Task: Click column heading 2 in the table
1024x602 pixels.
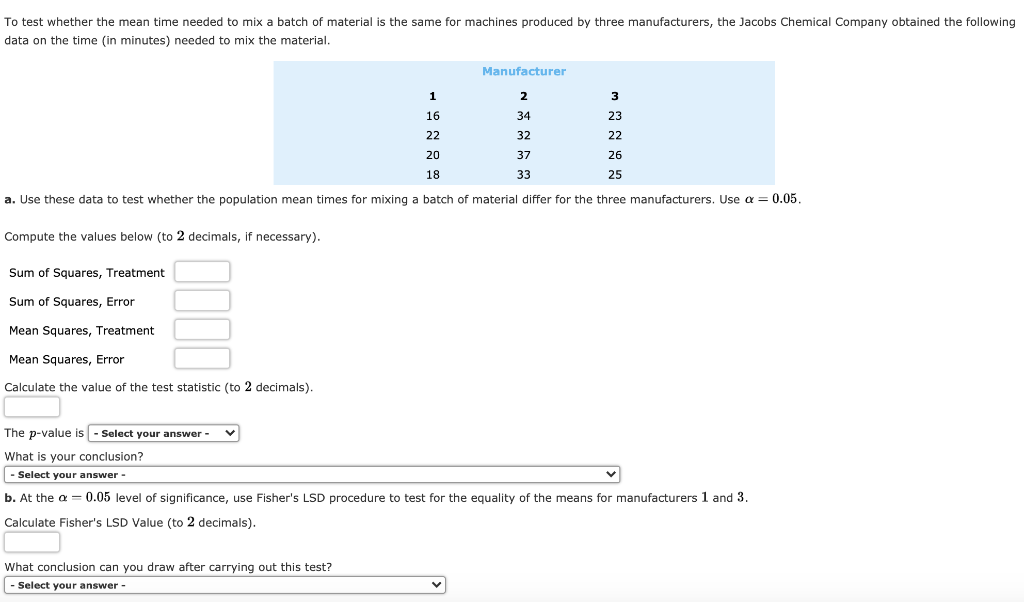Action: click(x=523, y=95)
